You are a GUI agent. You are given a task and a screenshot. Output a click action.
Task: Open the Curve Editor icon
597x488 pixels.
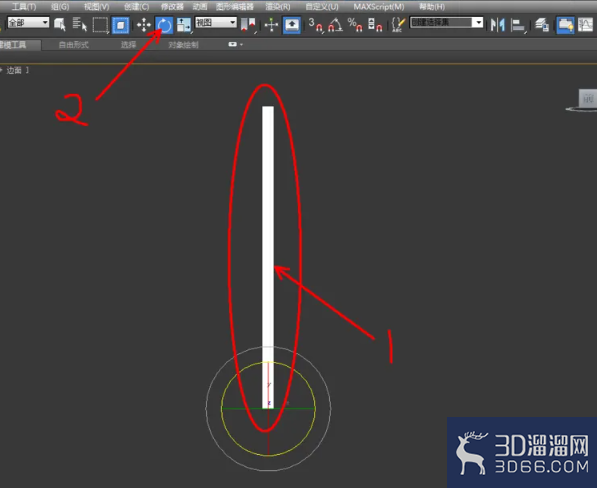coord(585,25)
